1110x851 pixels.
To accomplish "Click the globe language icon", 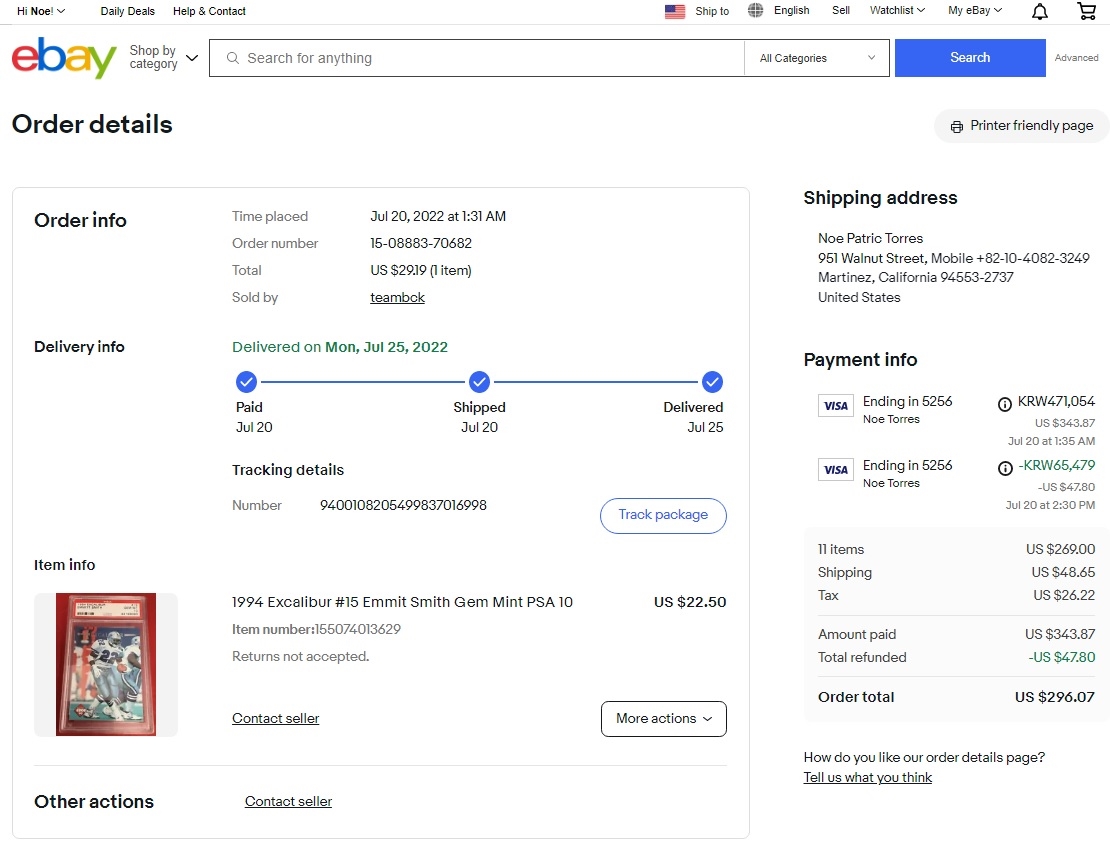I will [755, 11].
